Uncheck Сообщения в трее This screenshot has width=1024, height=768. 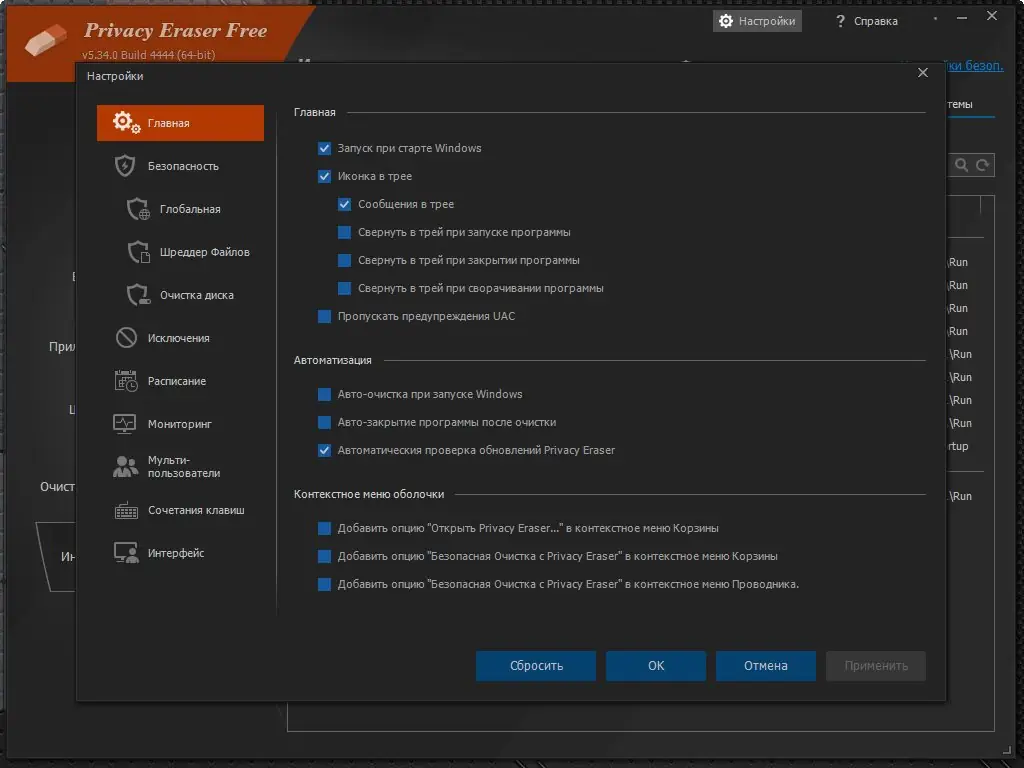pos(344,204)
